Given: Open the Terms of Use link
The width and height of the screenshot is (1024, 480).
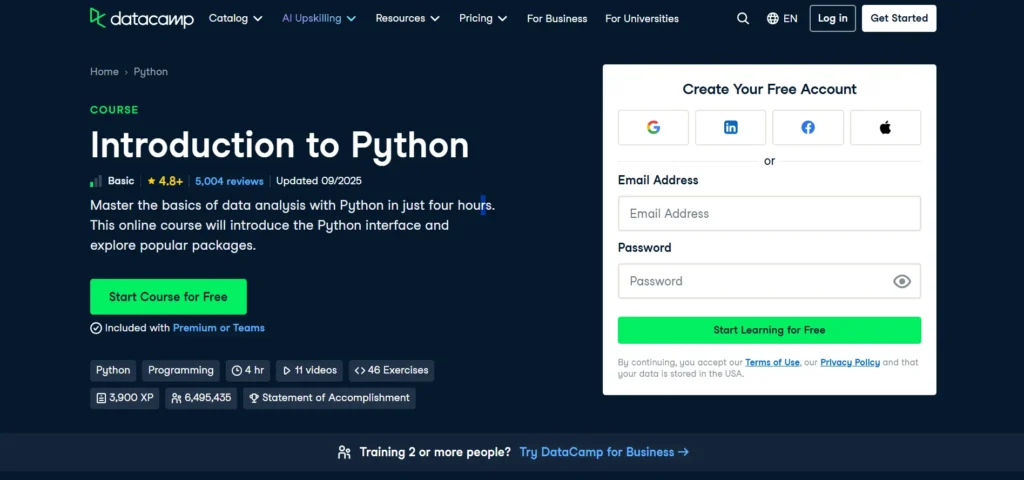Looking at the screenshot, I should pyautogui.click(x=772, y=362).
